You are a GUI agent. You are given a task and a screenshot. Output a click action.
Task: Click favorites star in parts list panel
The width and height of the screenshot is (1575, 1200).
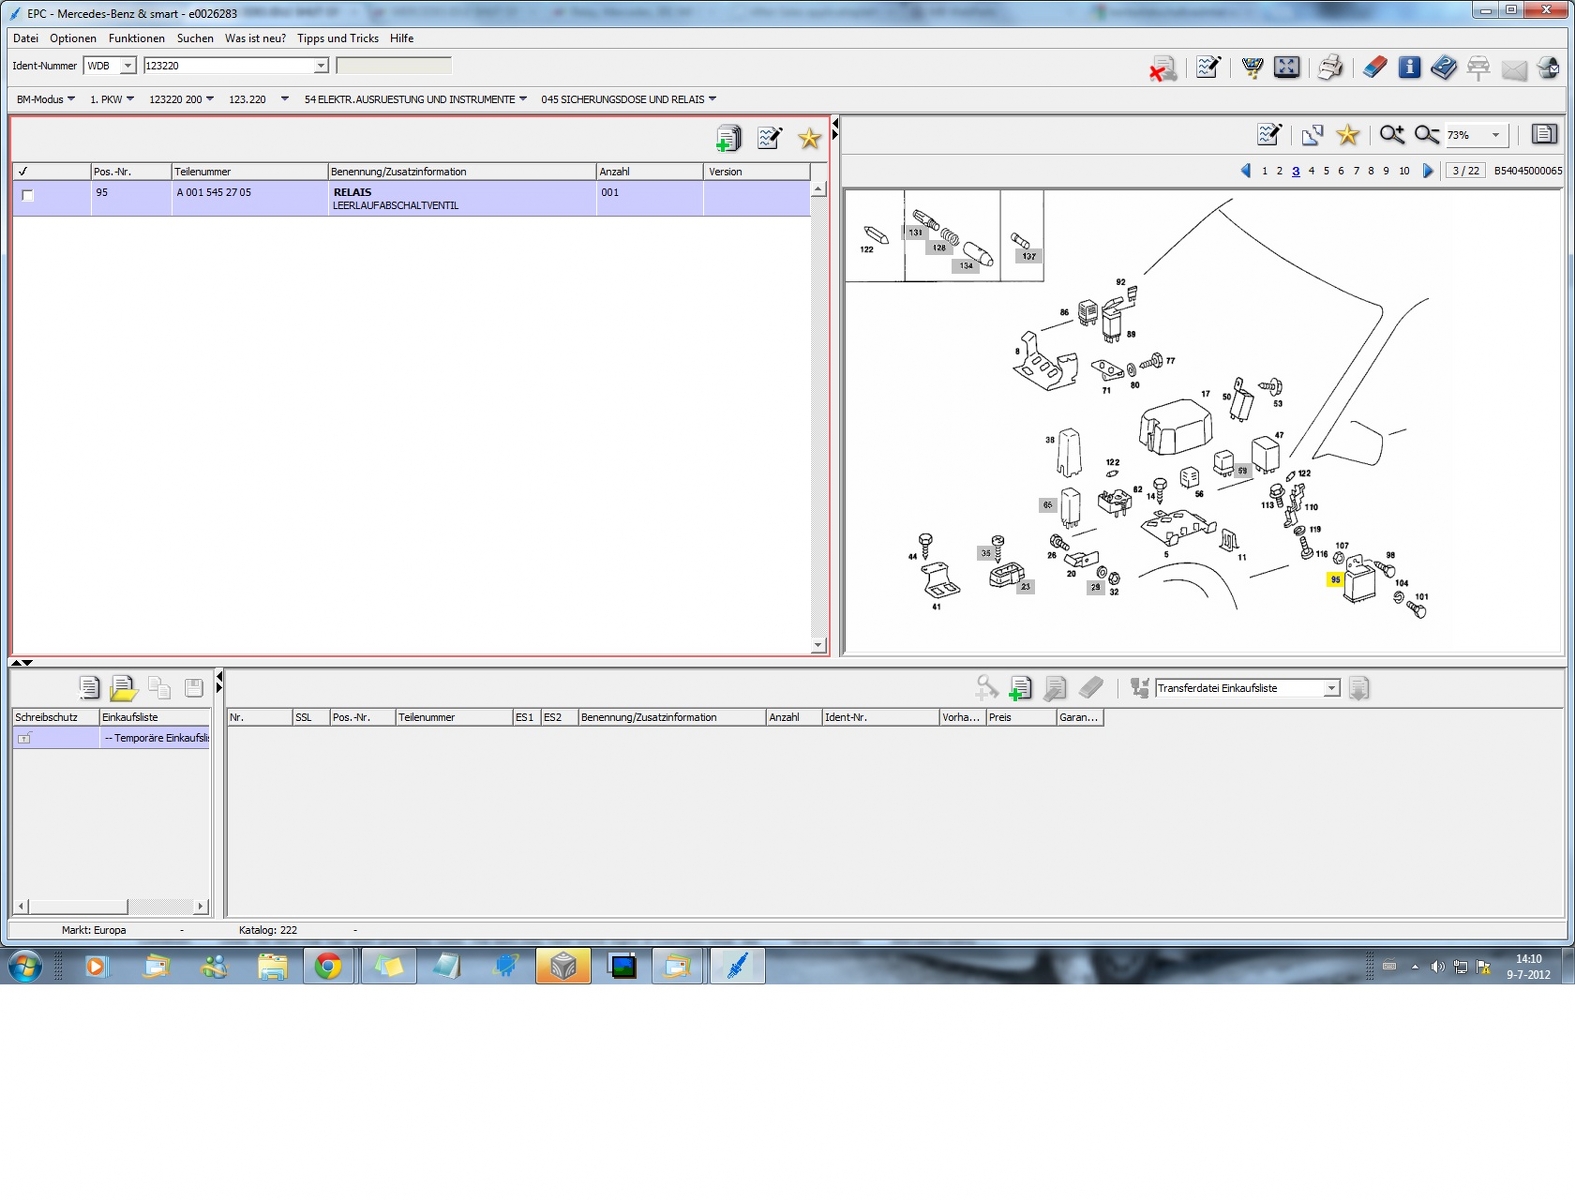click(809, 138)
